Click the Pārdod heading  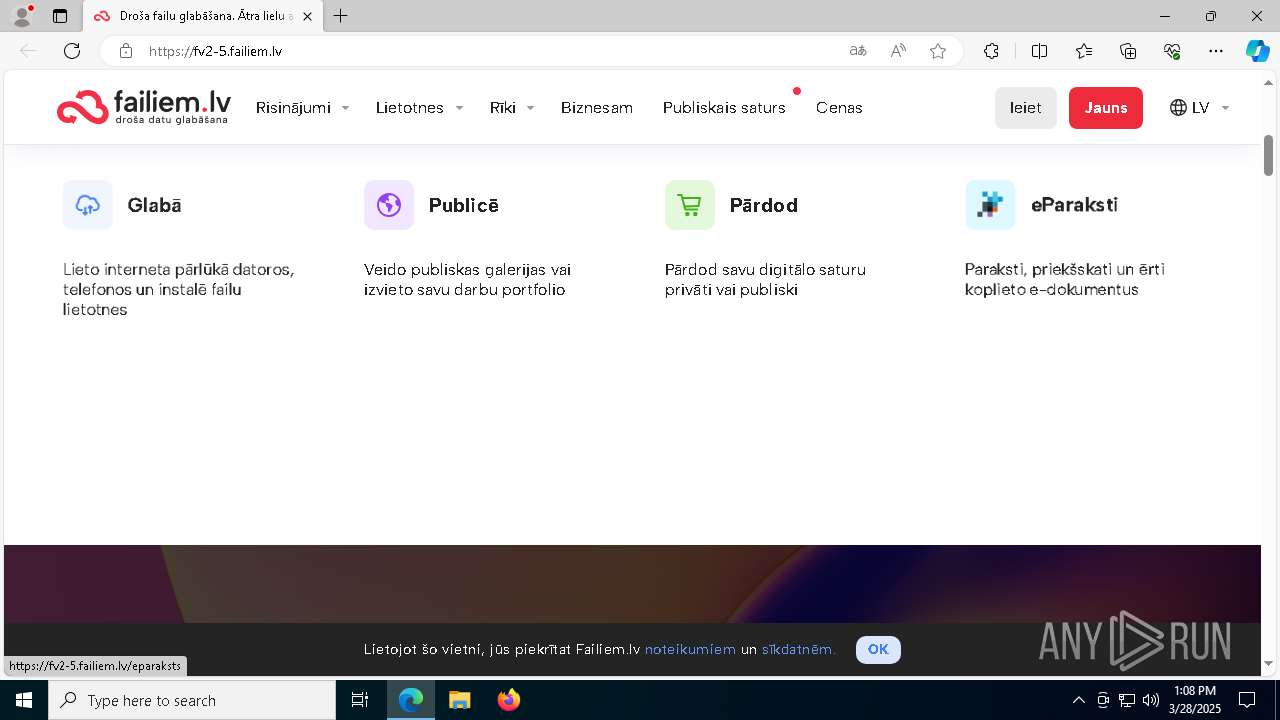(x=763, y=205)
